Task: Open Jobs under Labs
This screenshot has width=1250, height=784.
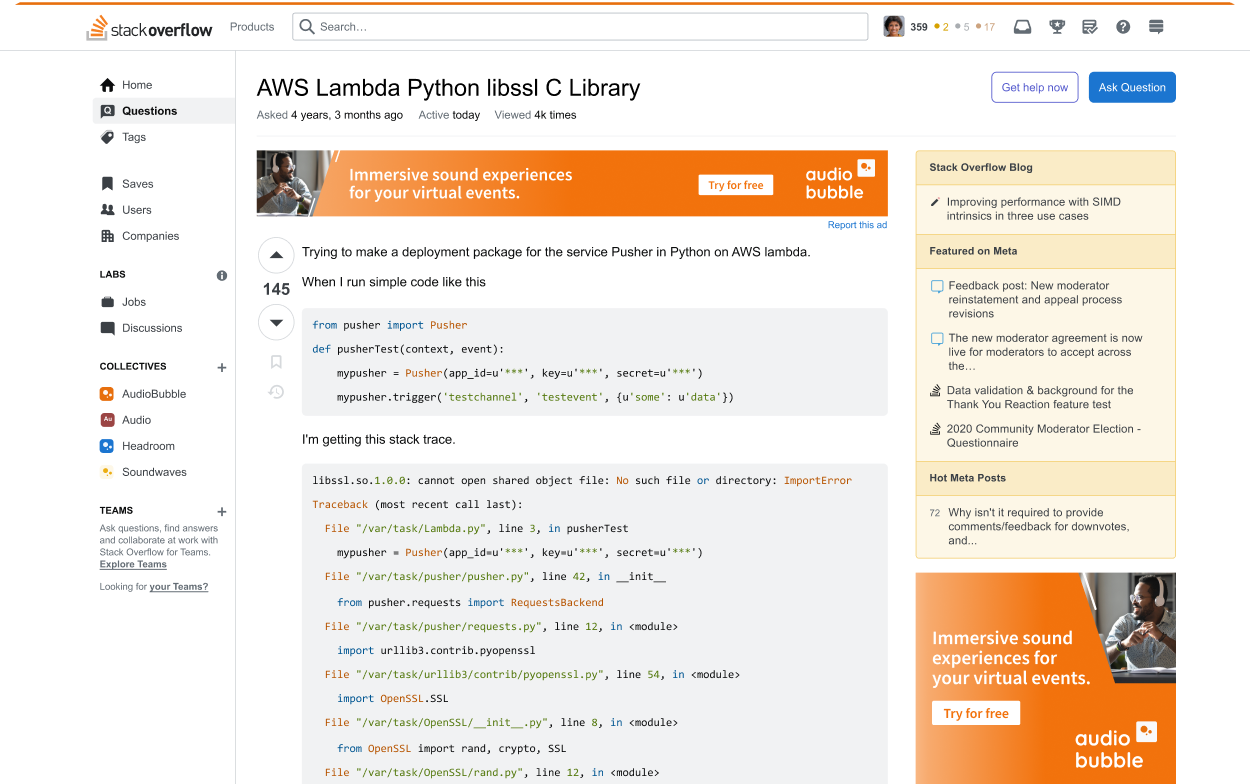Action: 164,302
